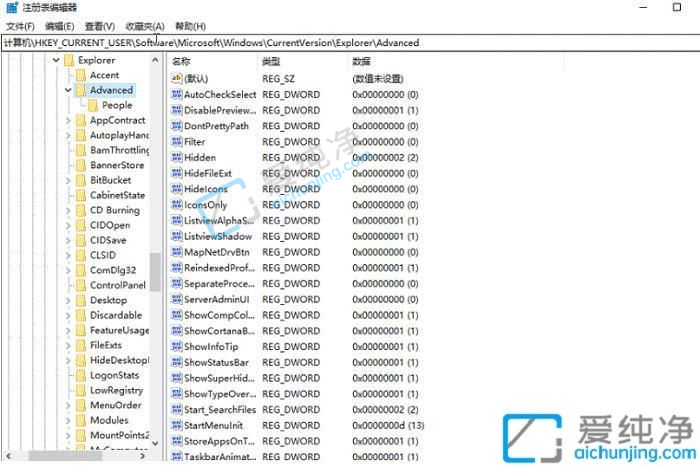
Task: Click the HideIcons value icon
Action: tap(177, 189)
